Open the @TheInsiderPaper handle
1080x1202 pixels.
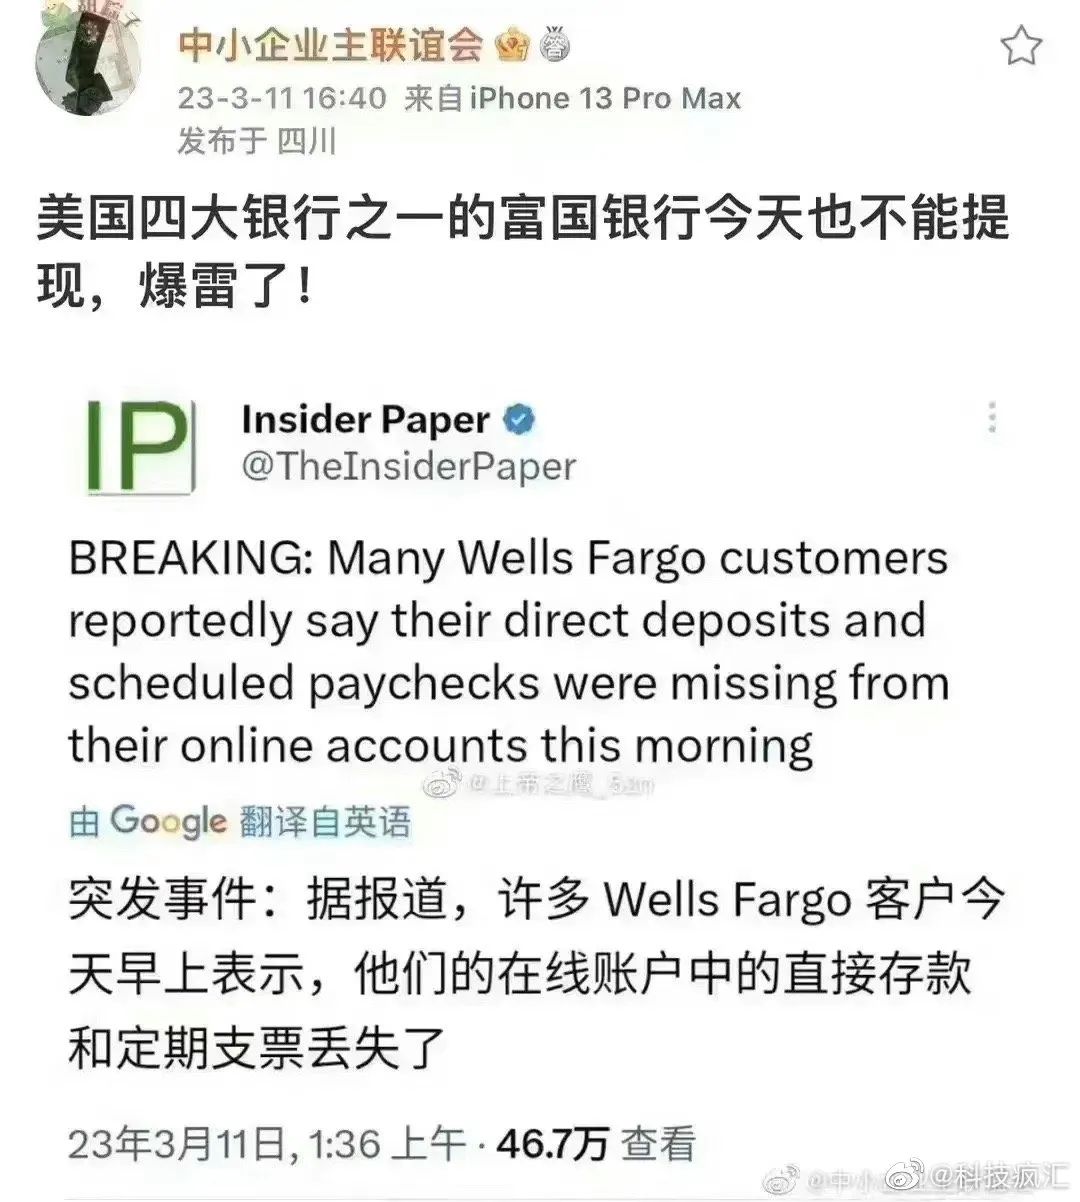(409, 467)
